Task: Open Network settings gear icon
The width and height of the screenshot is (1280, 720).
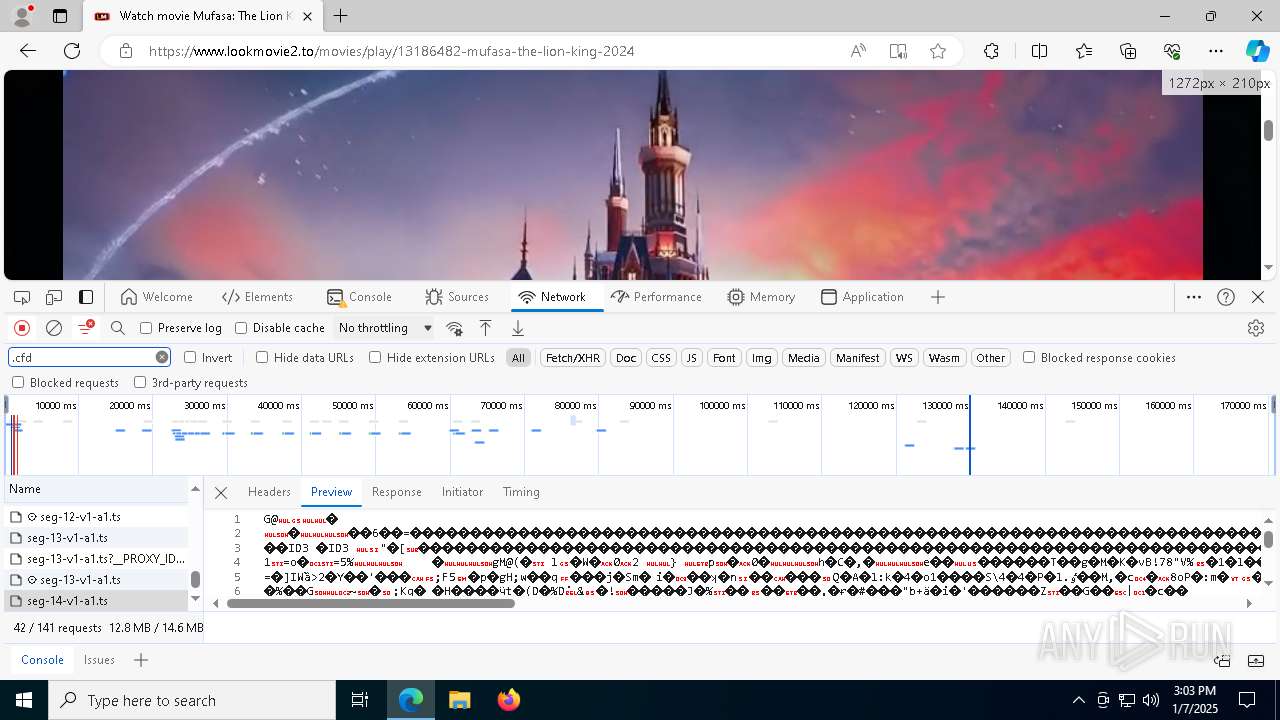Action: click(1256, 328)
